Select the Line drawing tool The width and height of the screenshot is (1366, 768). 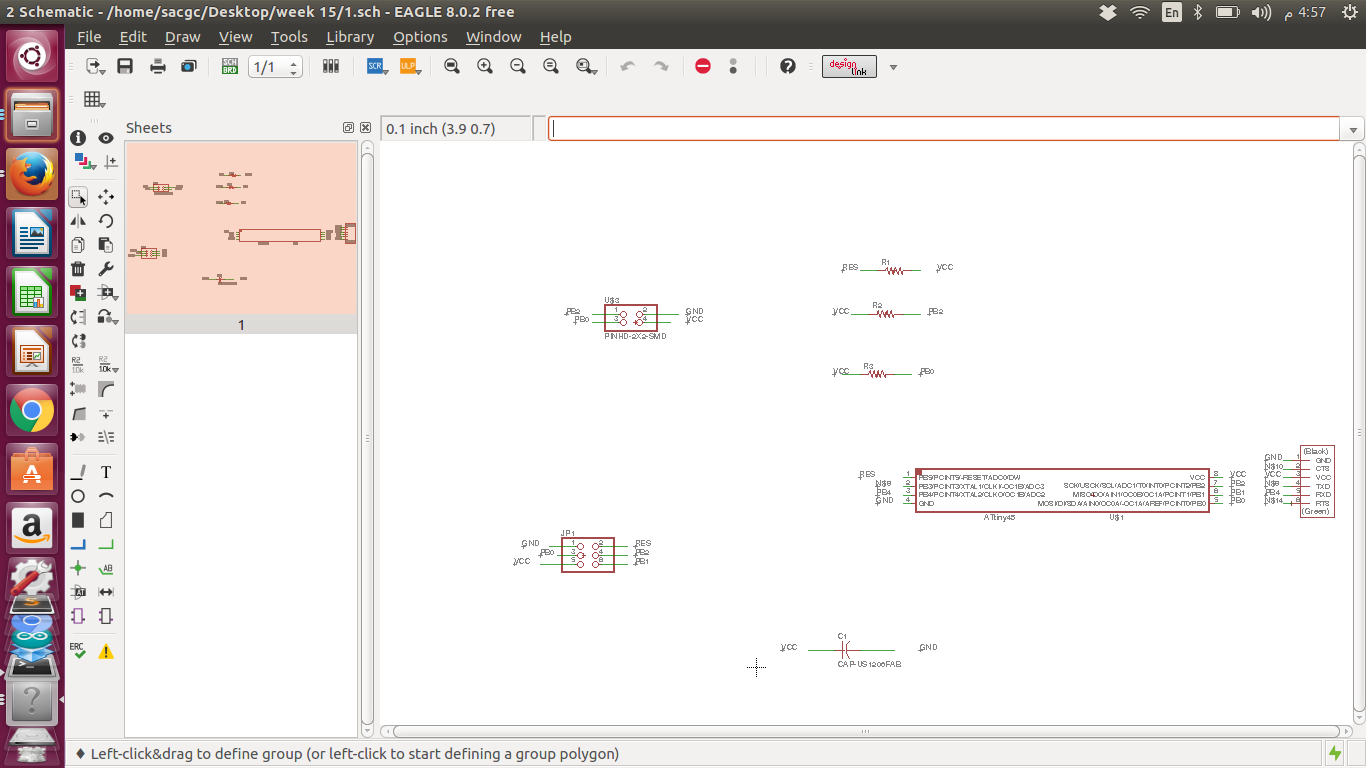[78, 472]
